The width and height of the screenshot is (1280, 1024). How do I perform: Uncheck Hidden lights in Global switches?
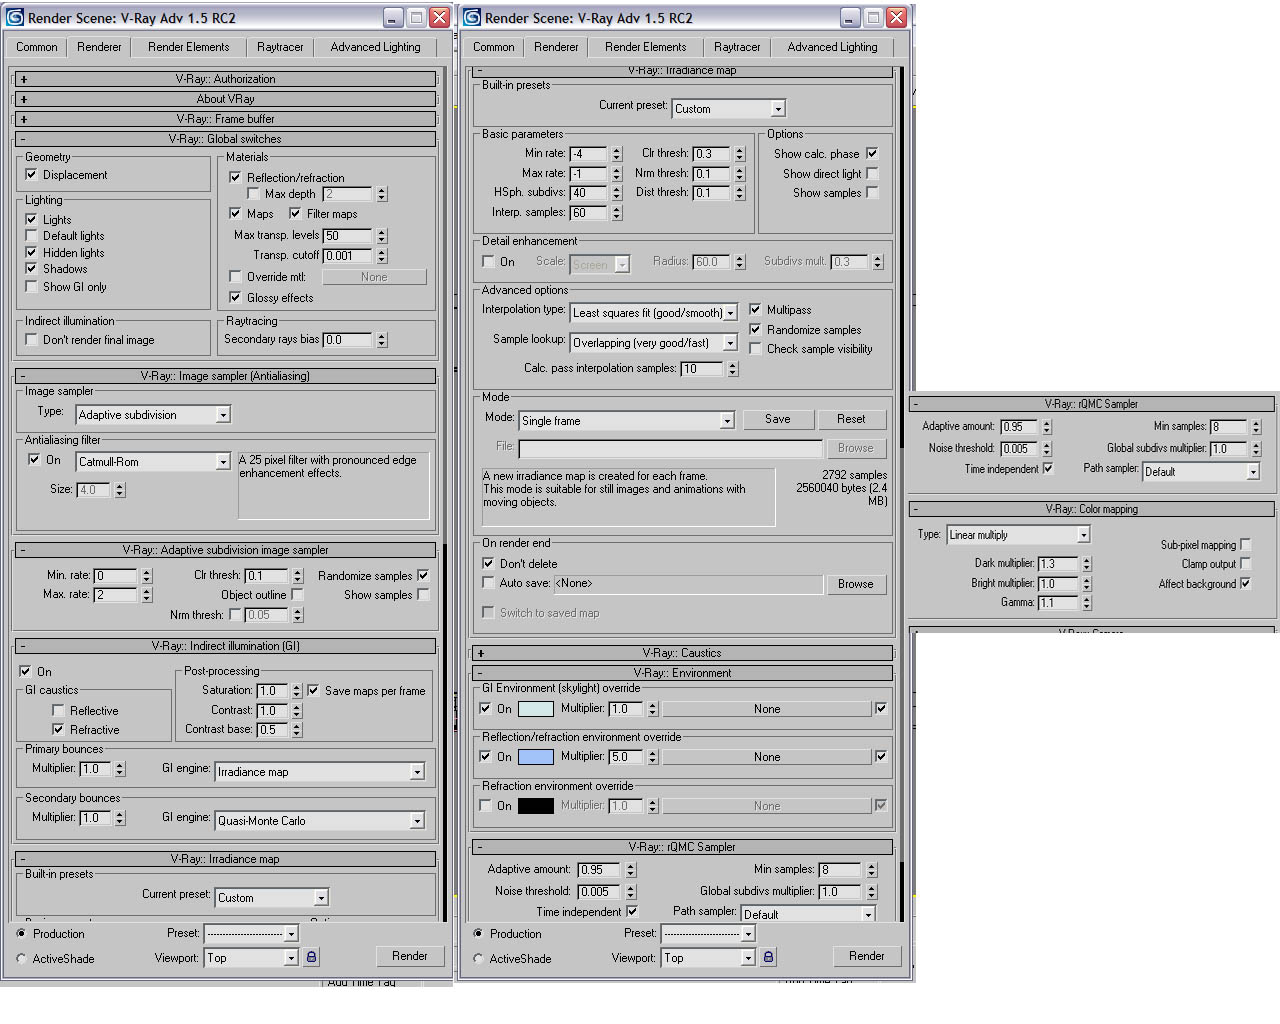point(31,253)
